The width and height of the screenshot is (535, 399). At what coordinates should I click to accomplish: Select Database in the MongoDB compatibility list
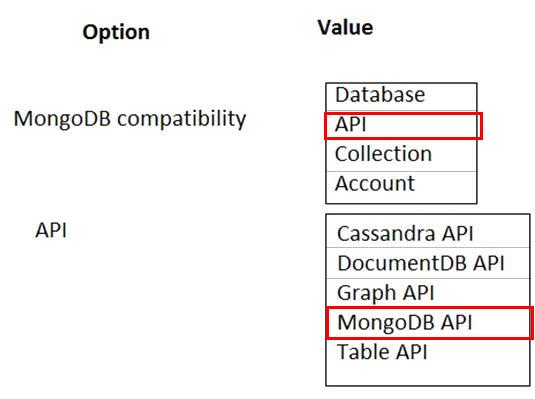(x=401, y=96)
